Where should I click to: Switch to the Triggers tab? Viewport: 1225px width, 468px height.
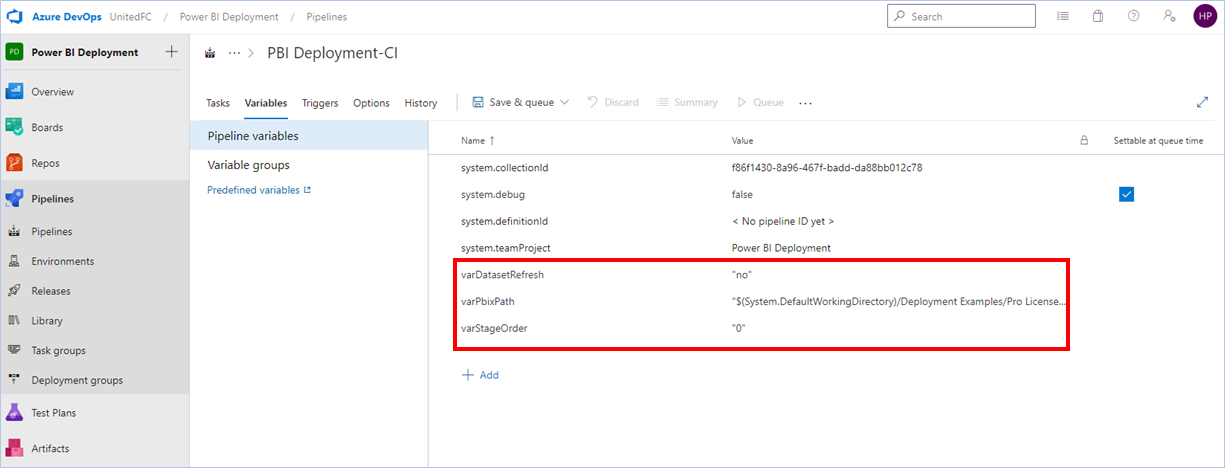320,103
